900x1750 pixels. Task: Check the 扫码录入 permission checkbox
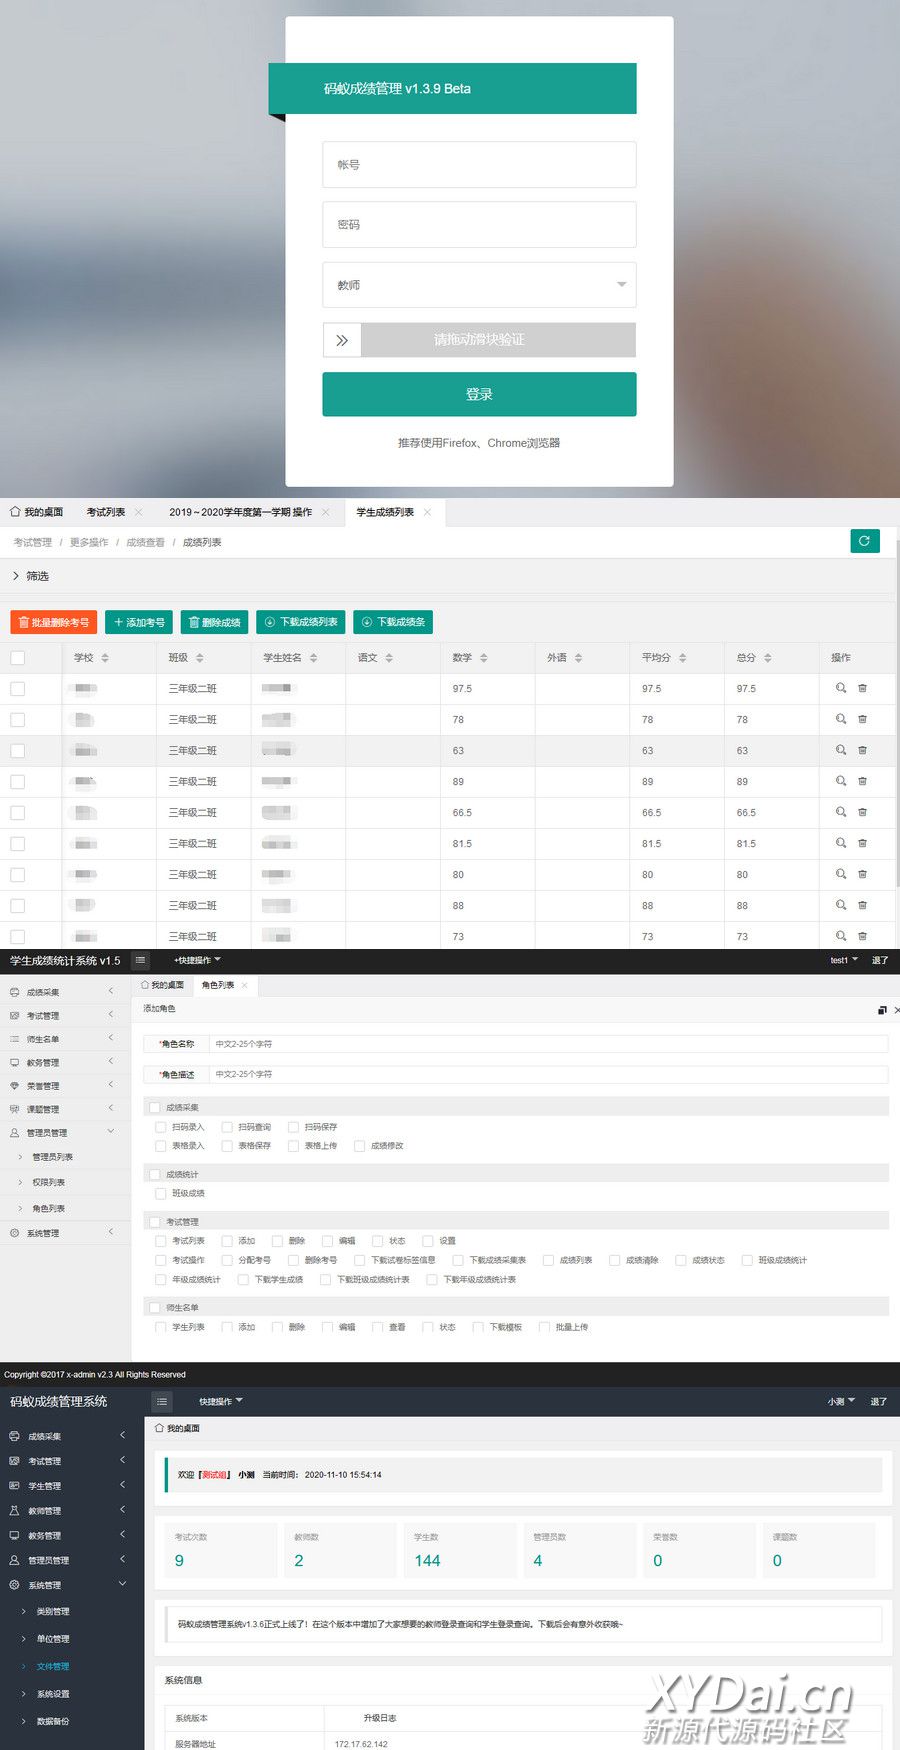161,1127
